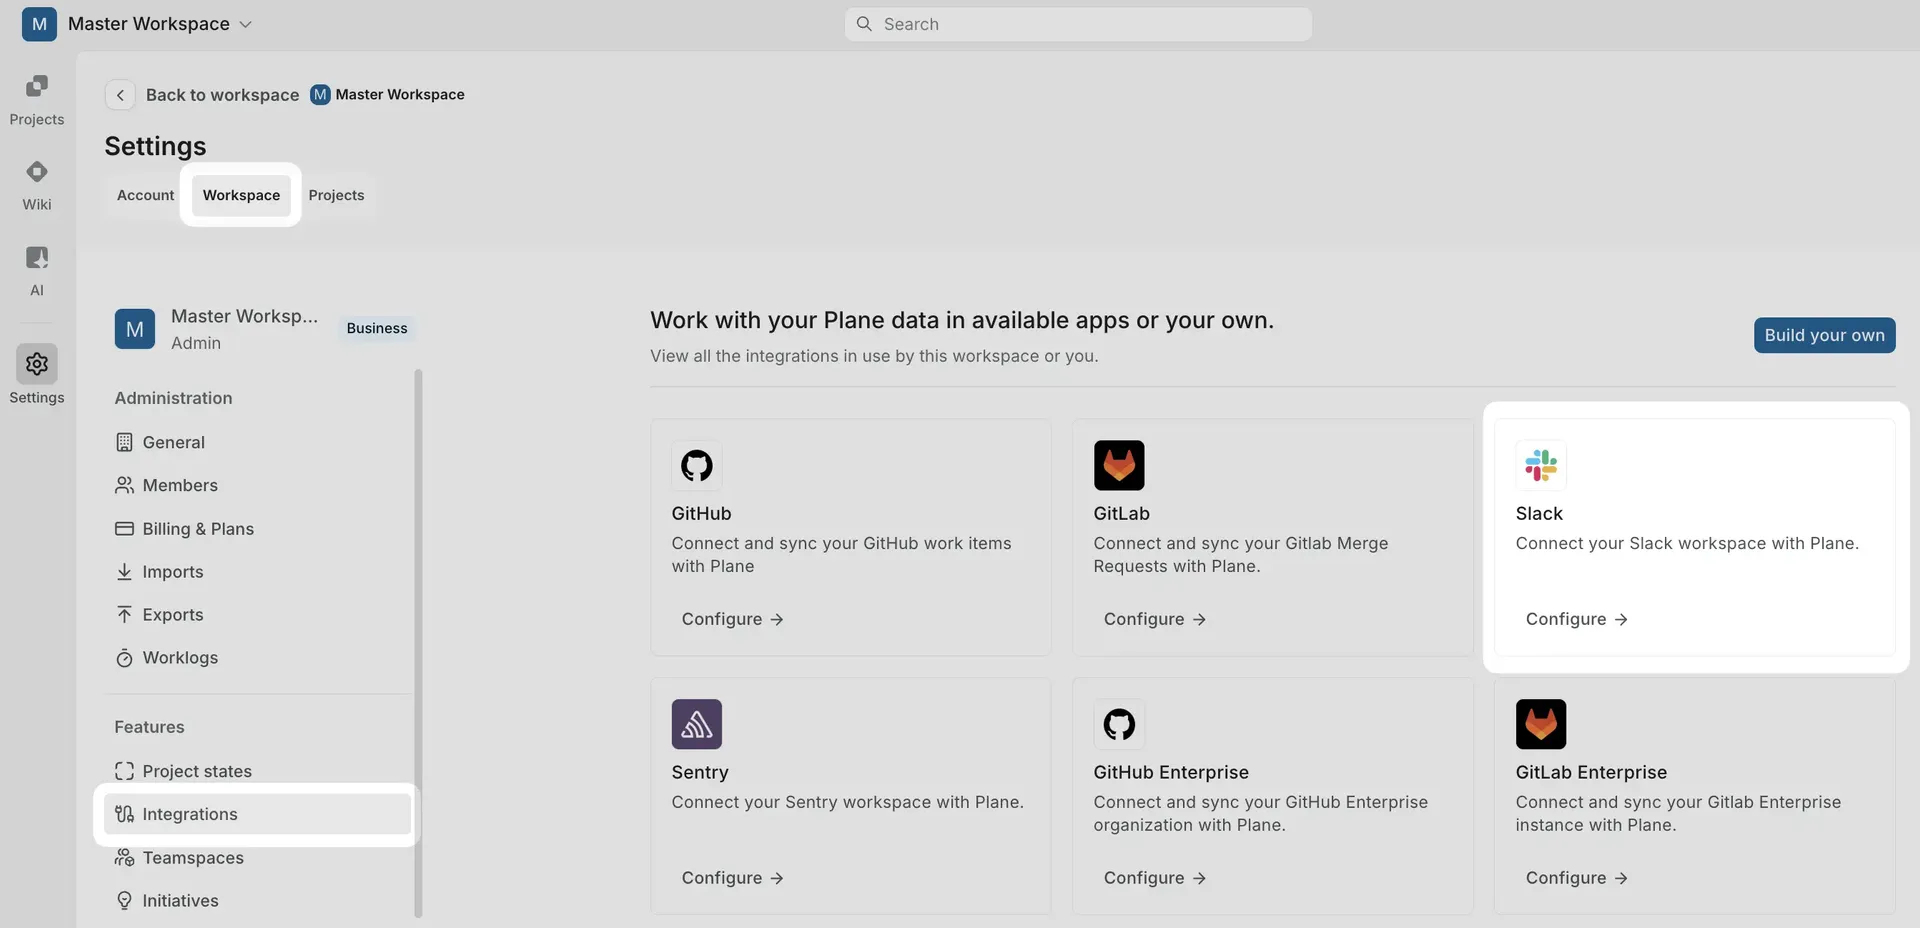Click the GitHub logo on GitHub card
Viewport: 1920px width, 928px height.
697,465
